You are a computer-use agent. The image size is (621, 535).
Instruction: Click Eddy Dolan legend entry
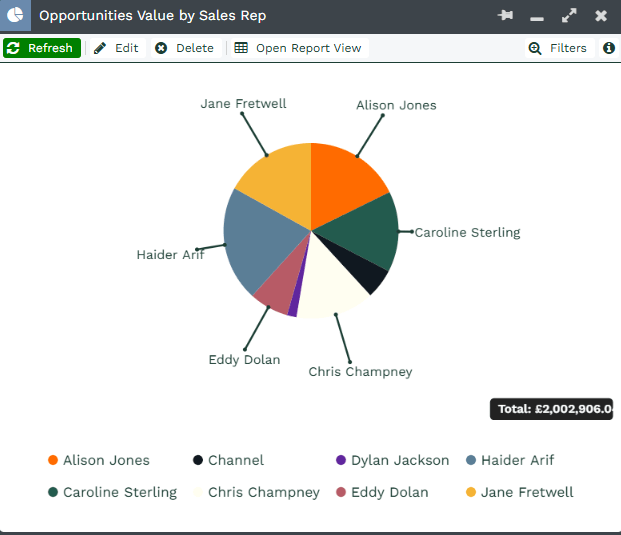380,492
